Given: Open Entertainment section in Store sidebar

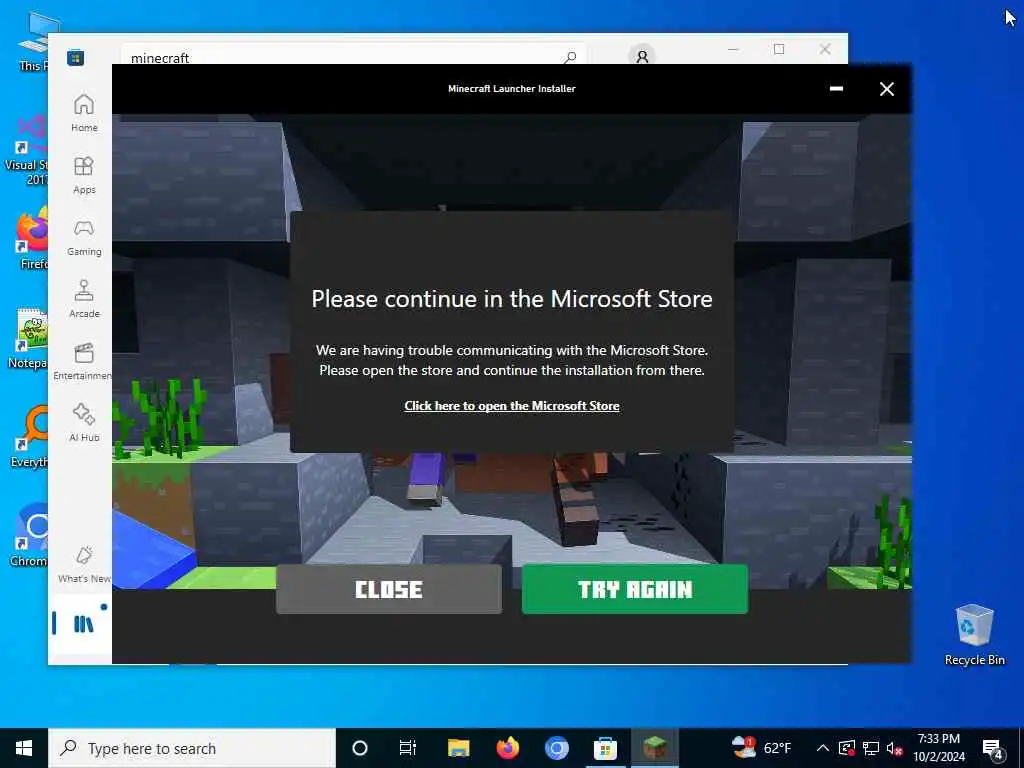Looking at the screenshot, I should tap(83, 361).
